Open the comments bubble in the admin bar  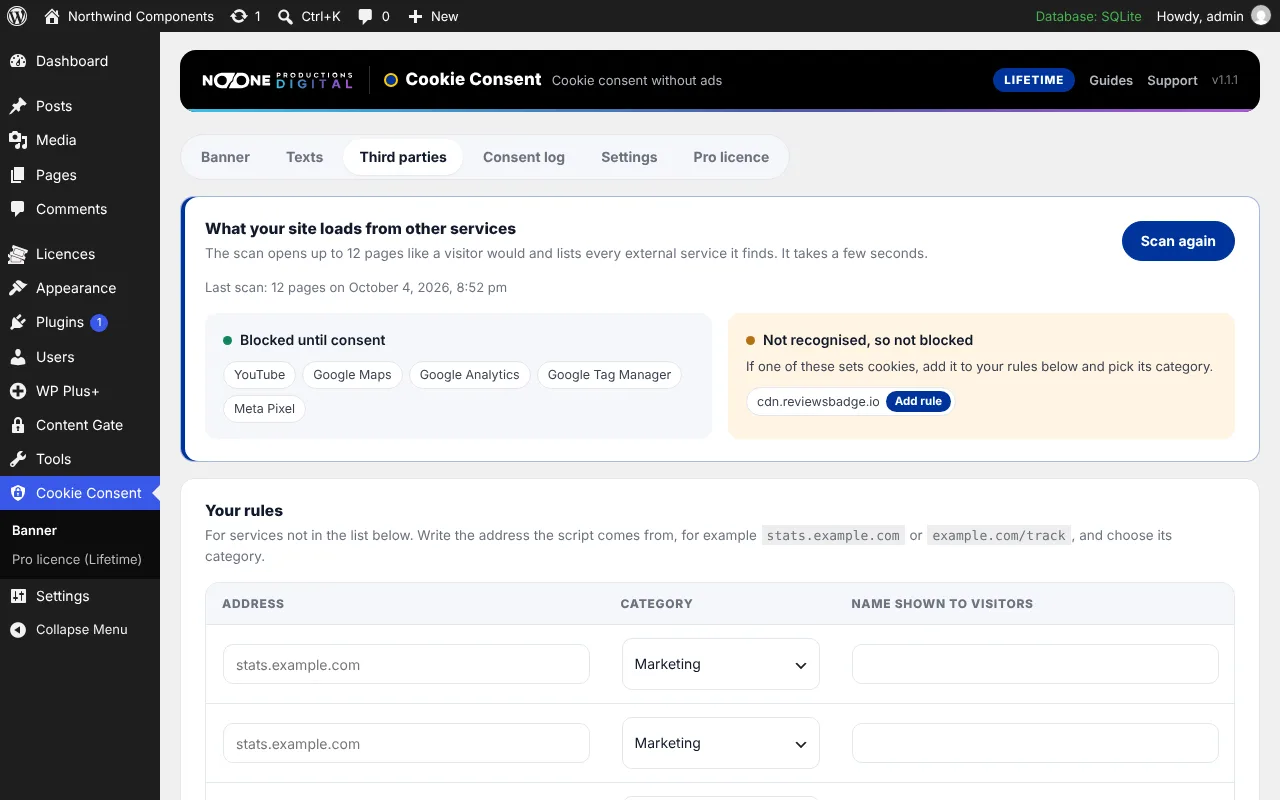click(366, 16)
